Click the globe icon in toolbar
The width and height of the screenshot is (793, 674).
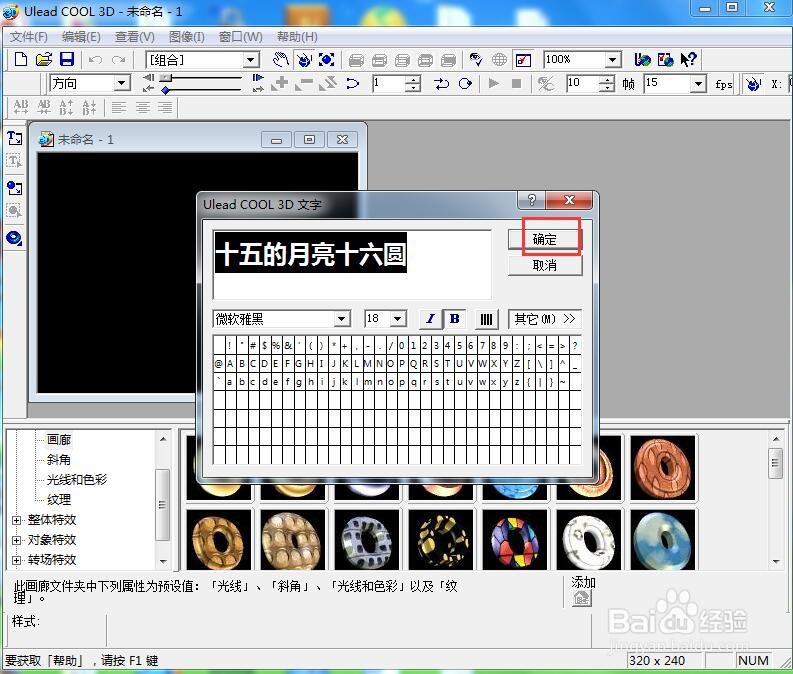[499, 60]
